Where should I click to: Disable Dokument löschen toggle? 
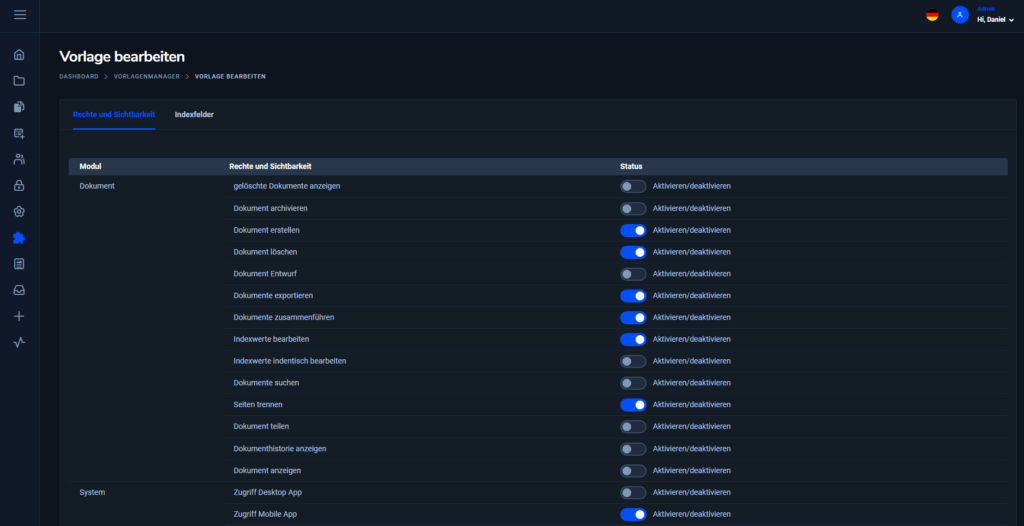(633, 252)
